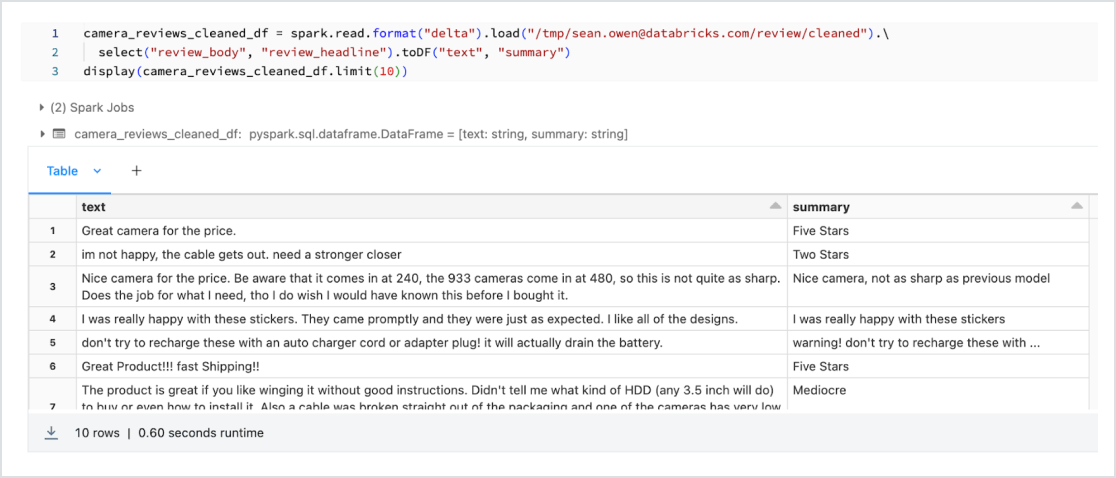Click the 'Great camera for the price.' cell
The height and width of the screenshot is (478, 1116).
coord(159,231)
